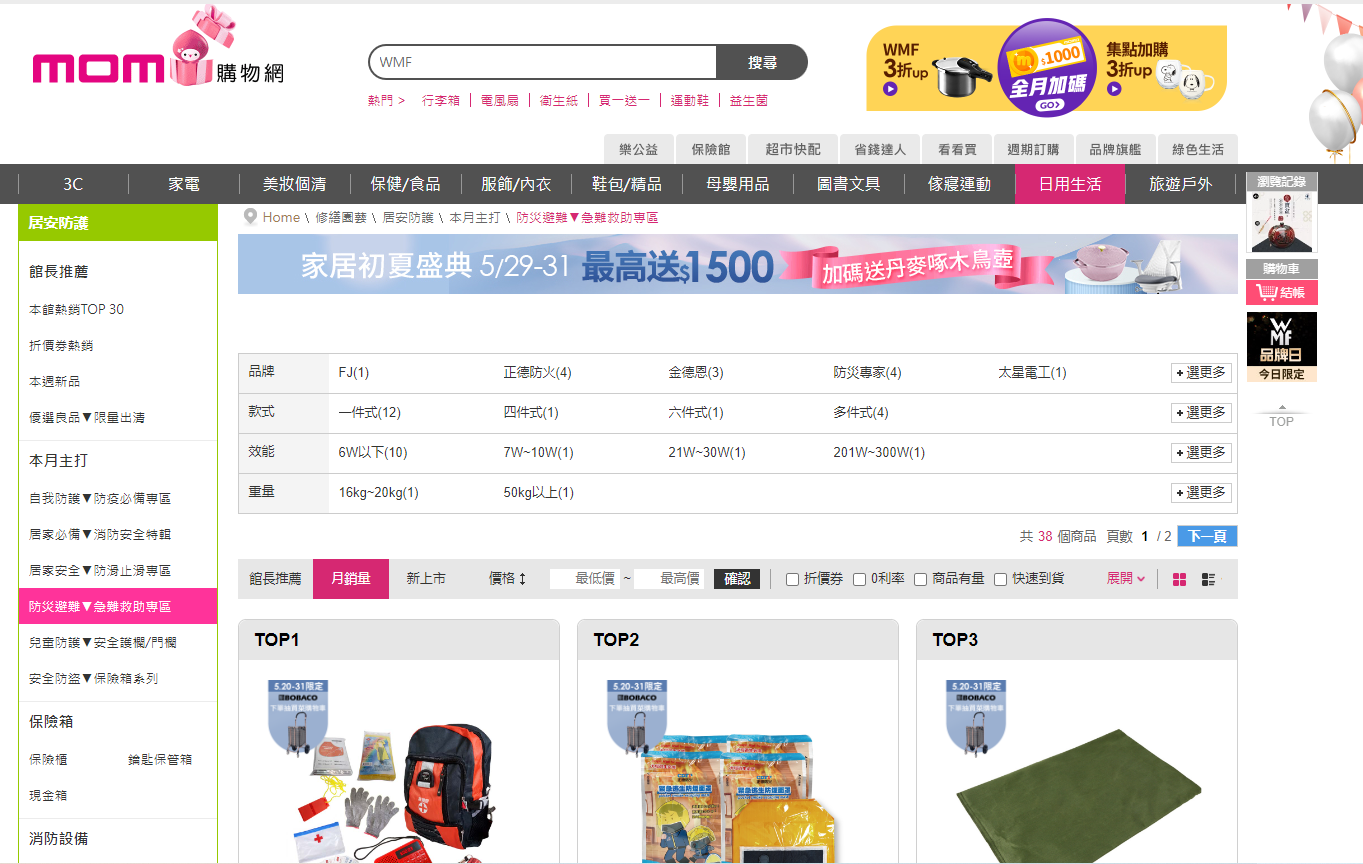Image resolution: width=1363 pixels, height=864 pixels.
Task: Click hot keyword 行李箱
Action: coord(441,101)
